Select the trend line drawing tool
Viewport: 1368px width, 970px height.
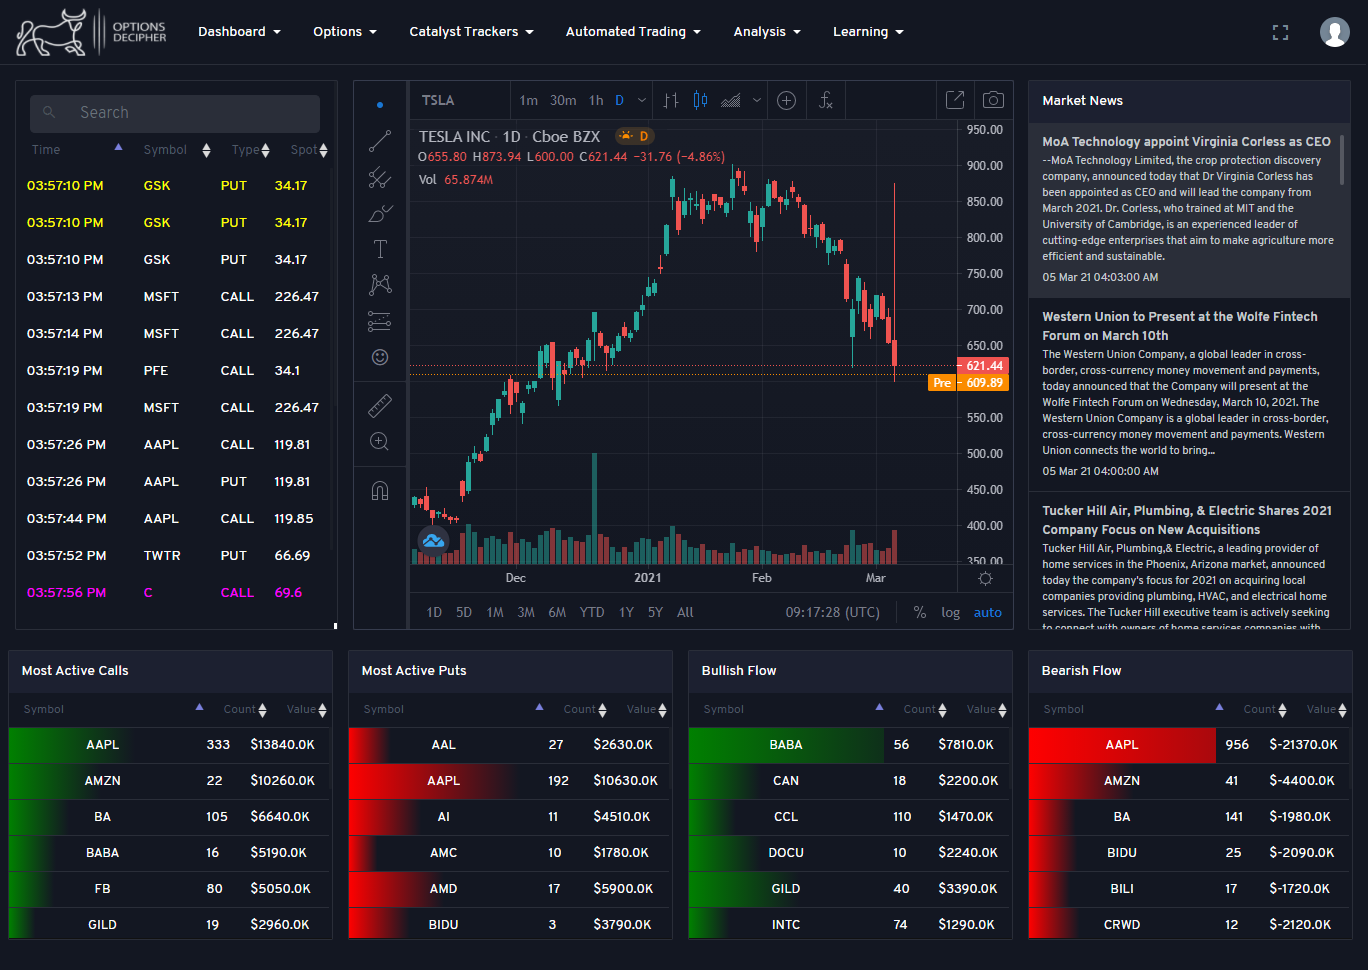[380, 141]
